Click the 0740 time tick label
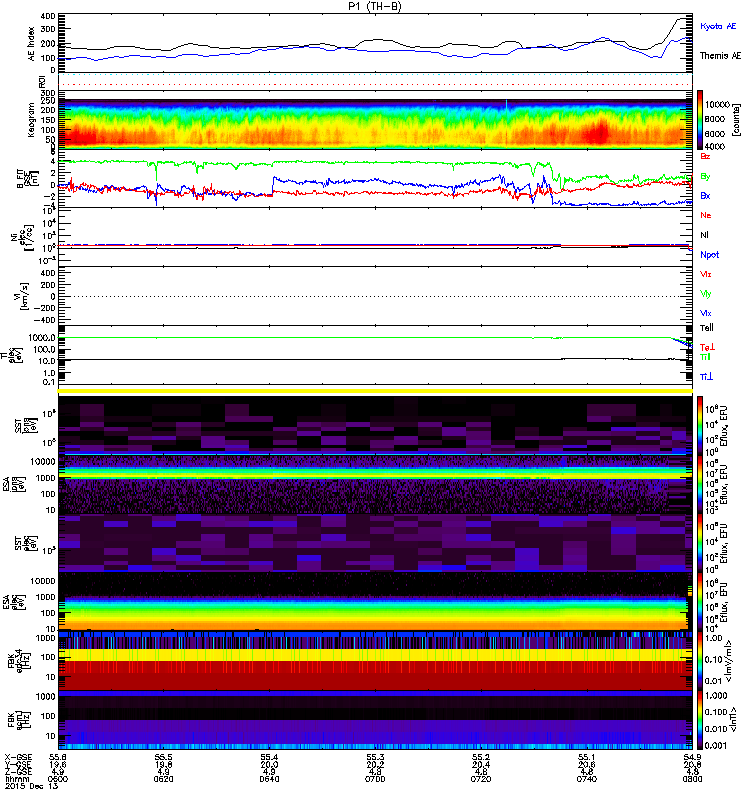Screen dimensions: 750x800 coord(587,779)
